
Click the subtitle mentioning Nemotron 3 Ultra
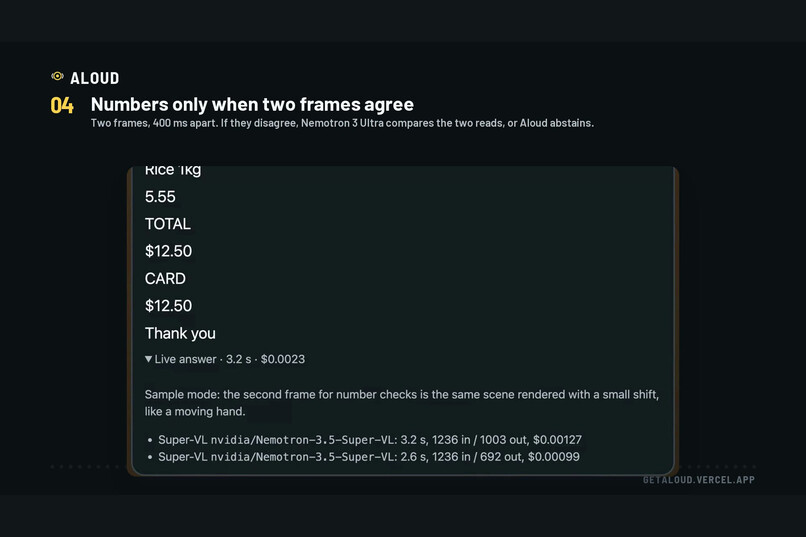coord(342,123)
